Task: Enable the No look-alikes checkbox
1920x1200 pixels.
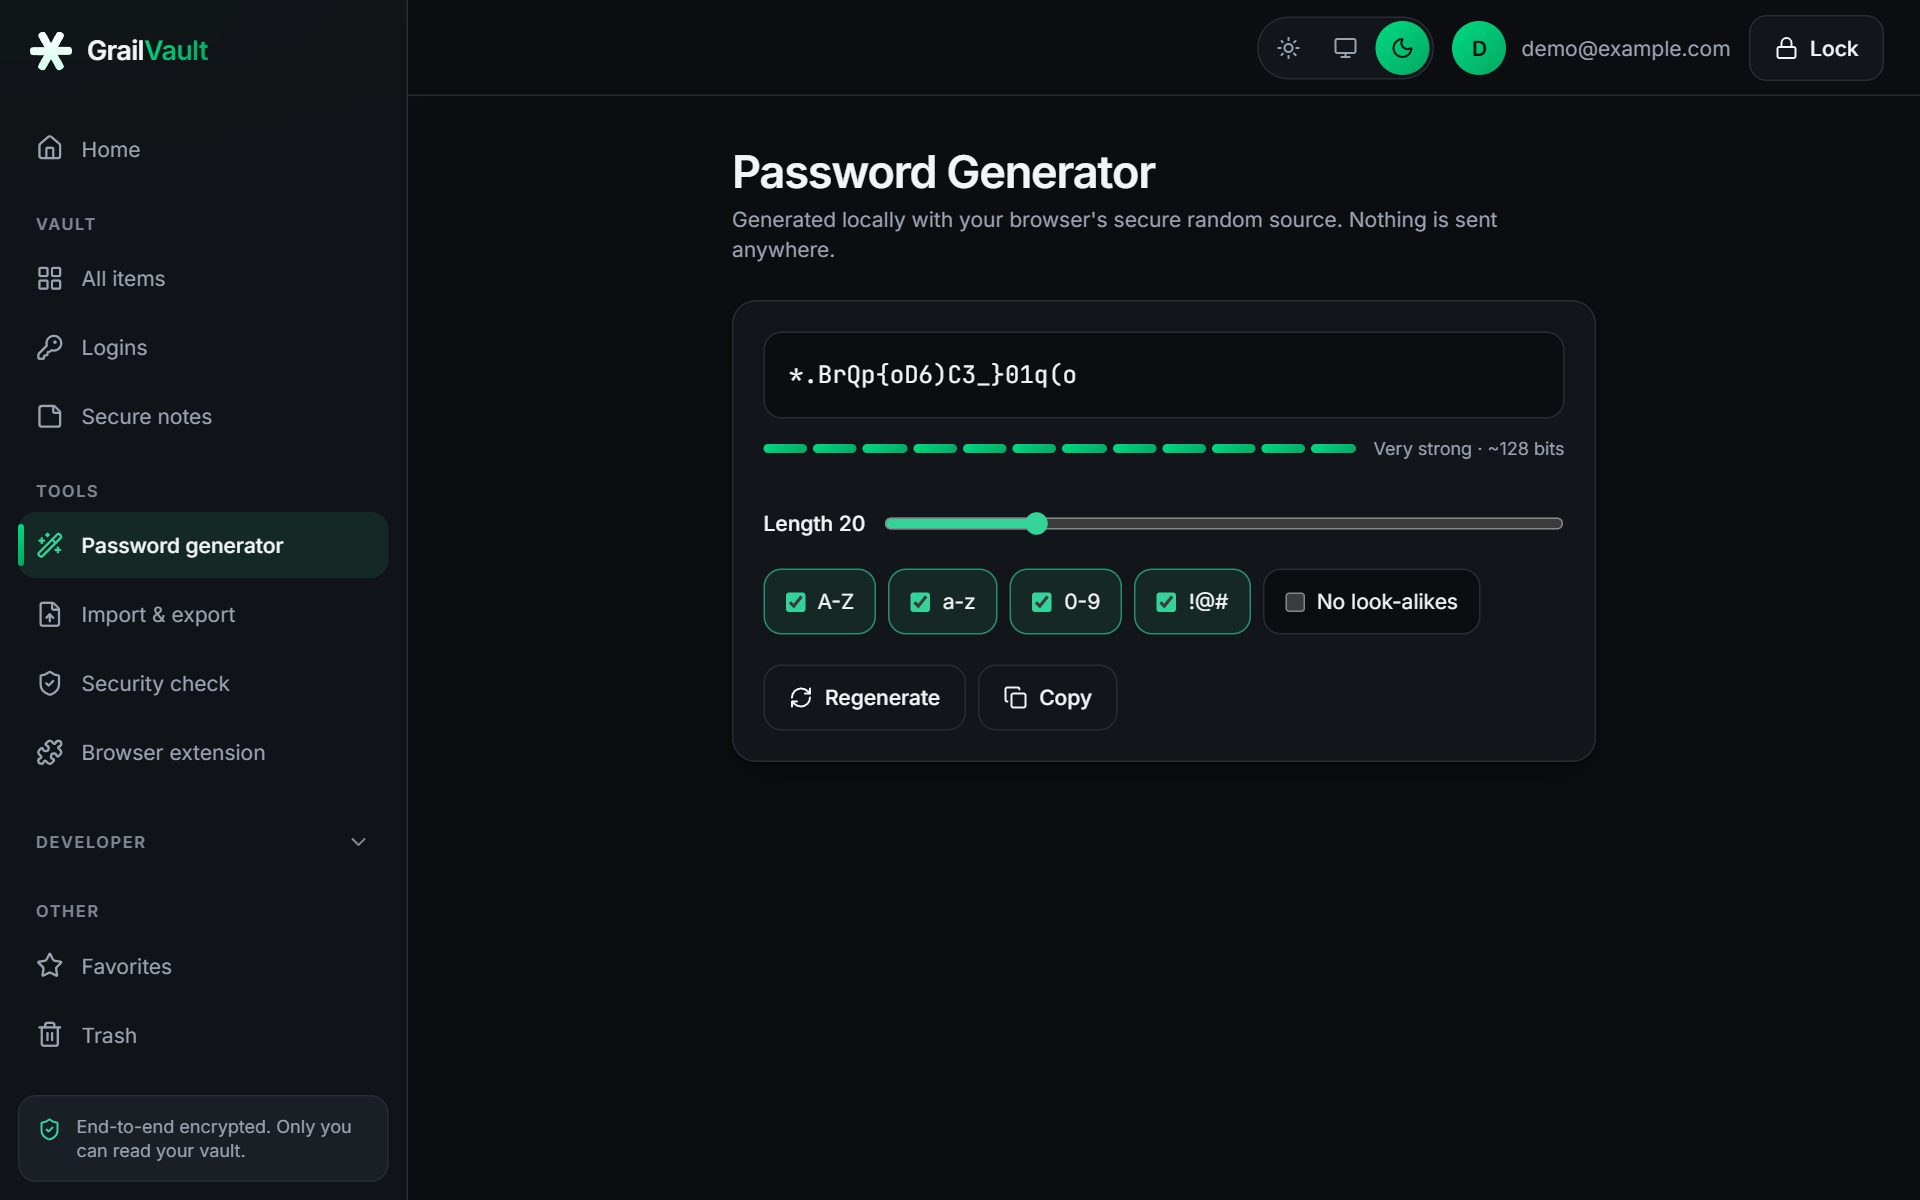Action: pyautogui.click(x=1295, y=602)
